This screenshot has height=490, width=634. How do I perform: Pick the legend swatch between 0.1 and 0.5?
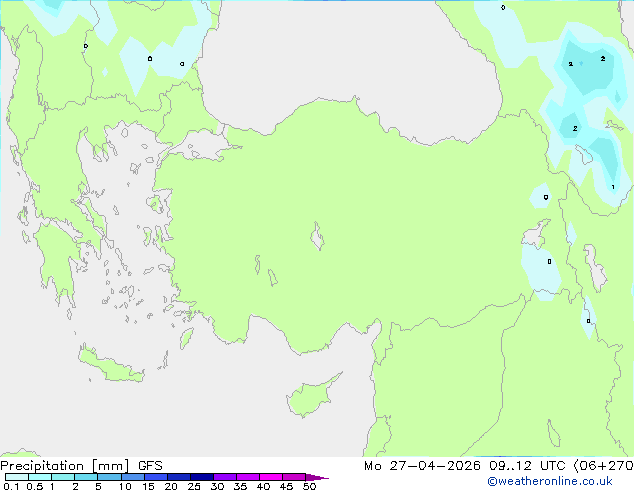(x=17, y=477)
